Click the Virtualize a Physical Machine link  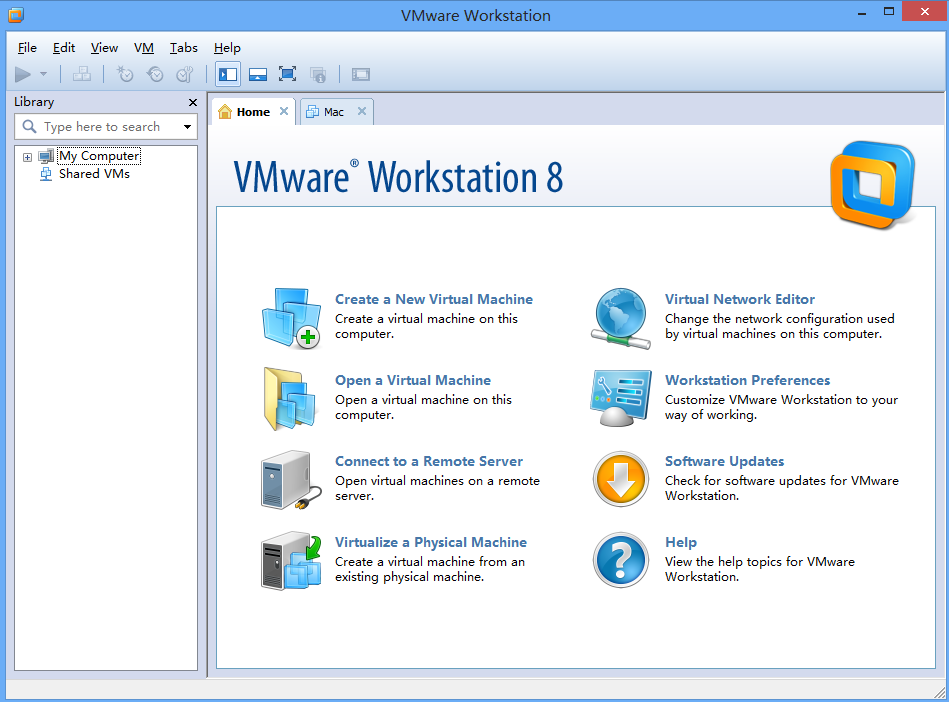point(431,542)
